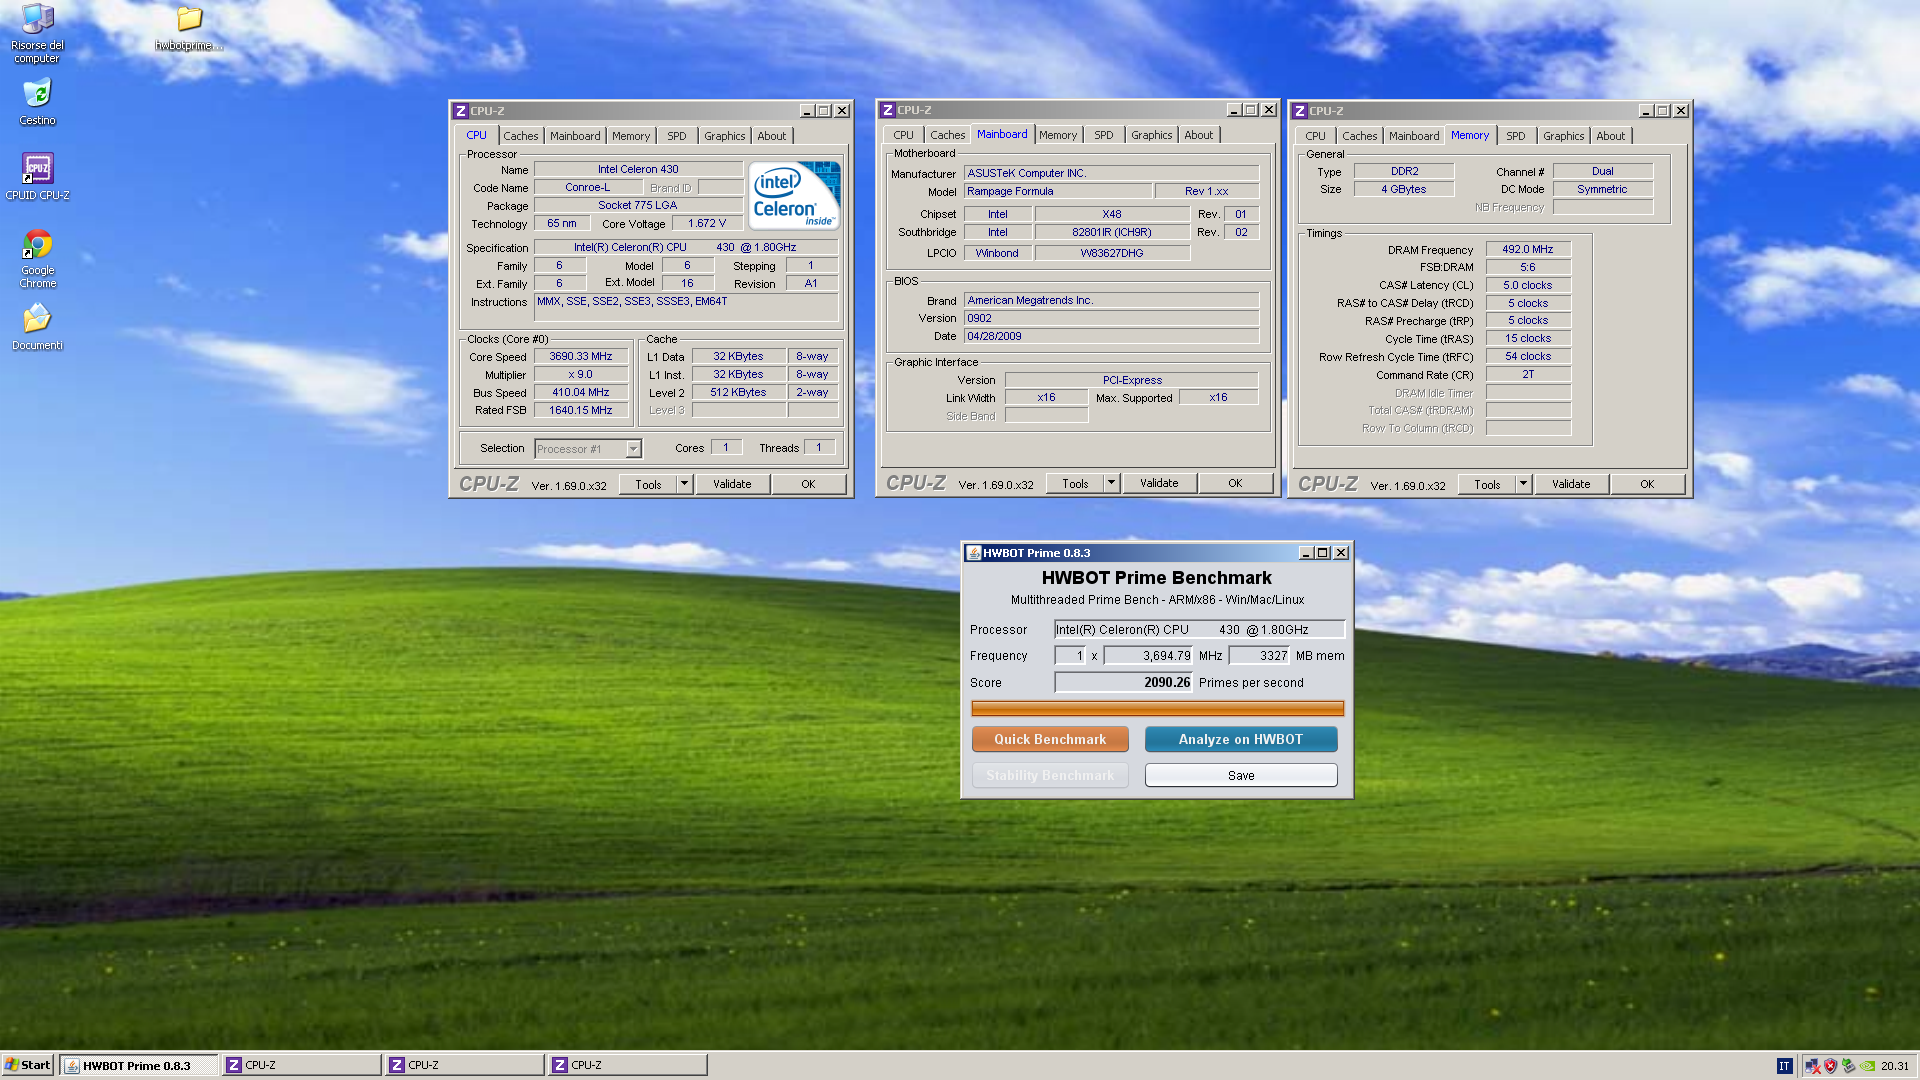Viewport: 1920px width, 1080px height.
Task: Click Validate in Memory CPU-Z window
Action: coord(1571,484)
